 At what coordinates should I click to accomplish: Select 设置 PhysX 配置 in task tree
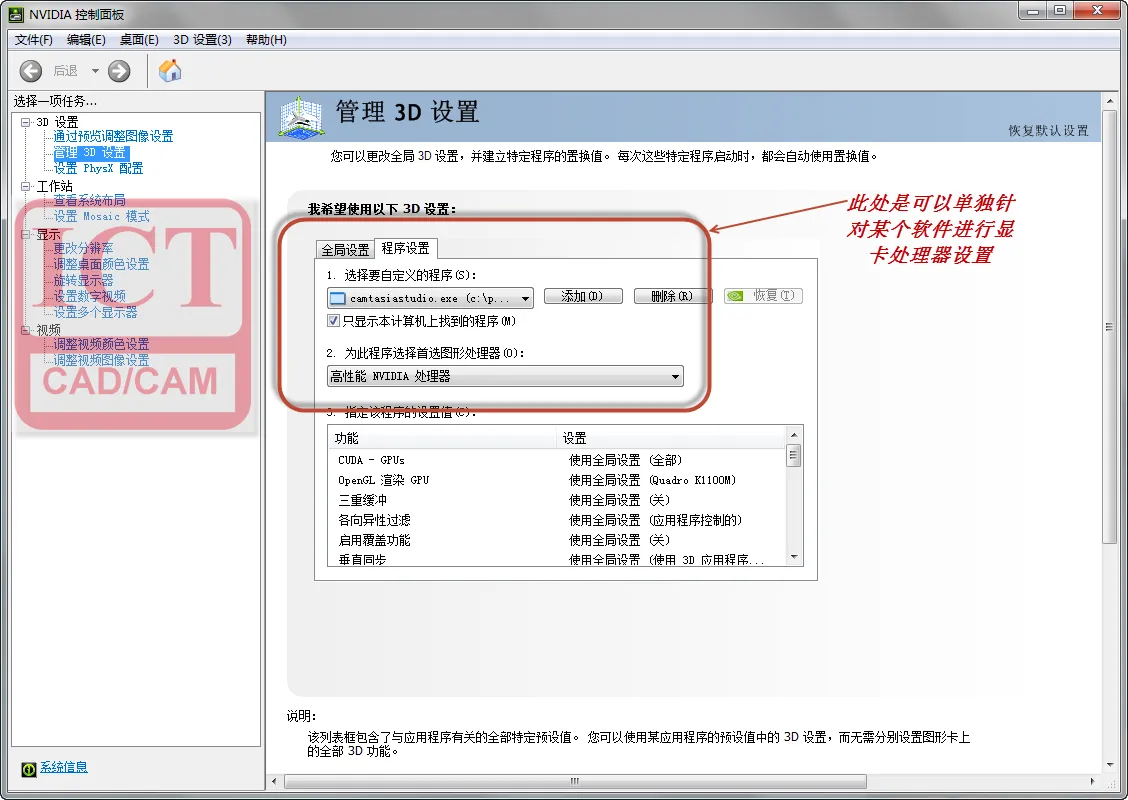[x=98, y=168]
